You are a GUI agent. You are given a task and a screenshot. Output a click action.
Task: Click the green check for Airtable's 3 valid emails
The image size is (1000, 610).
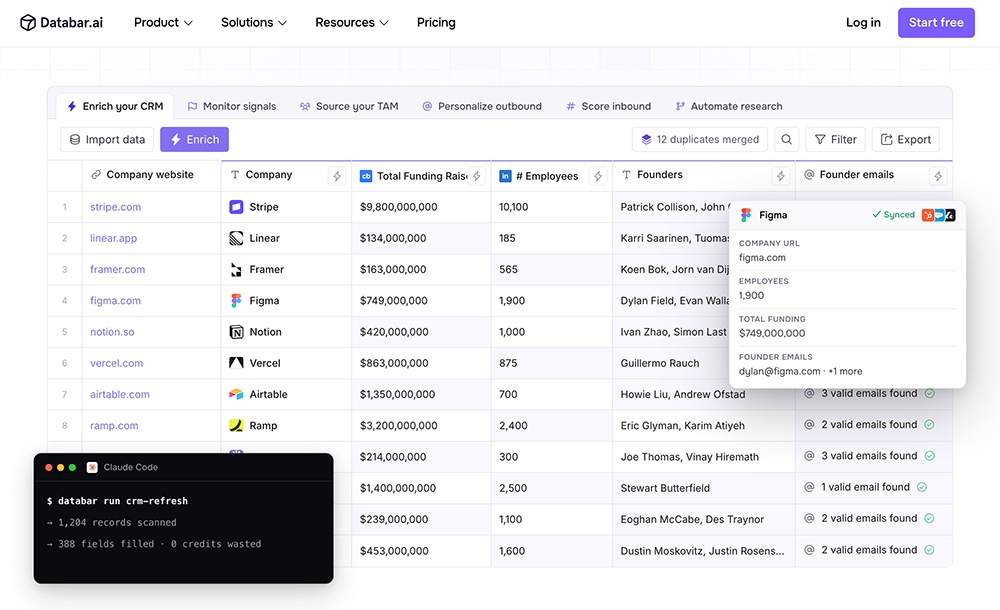tap(930, 394)
